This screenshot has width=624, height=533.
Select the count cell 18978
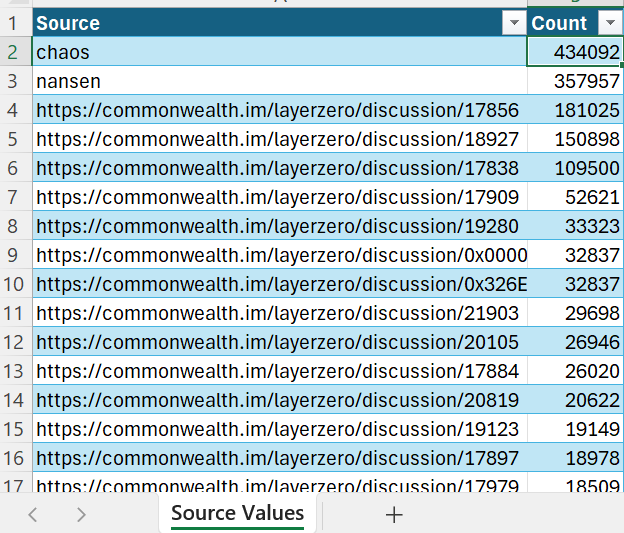pos(575,458)
